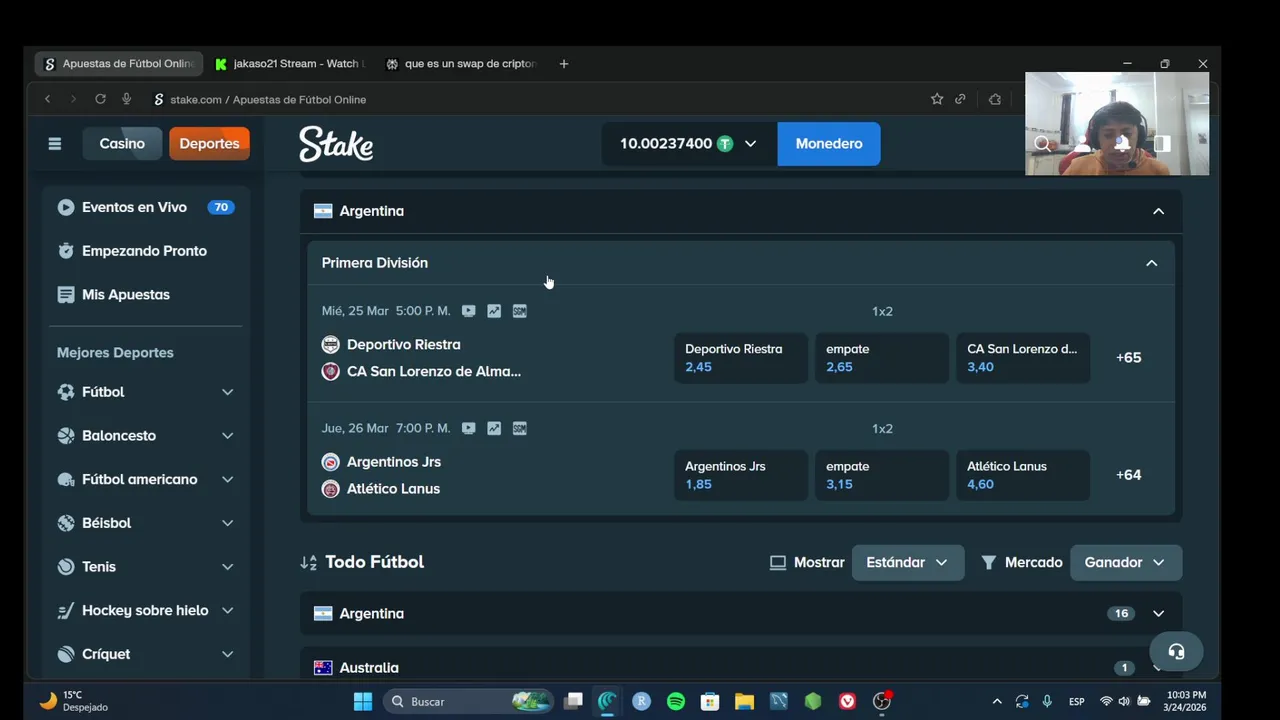
Task: Open the Ganador market dropdown
Action: (1126, 563)
